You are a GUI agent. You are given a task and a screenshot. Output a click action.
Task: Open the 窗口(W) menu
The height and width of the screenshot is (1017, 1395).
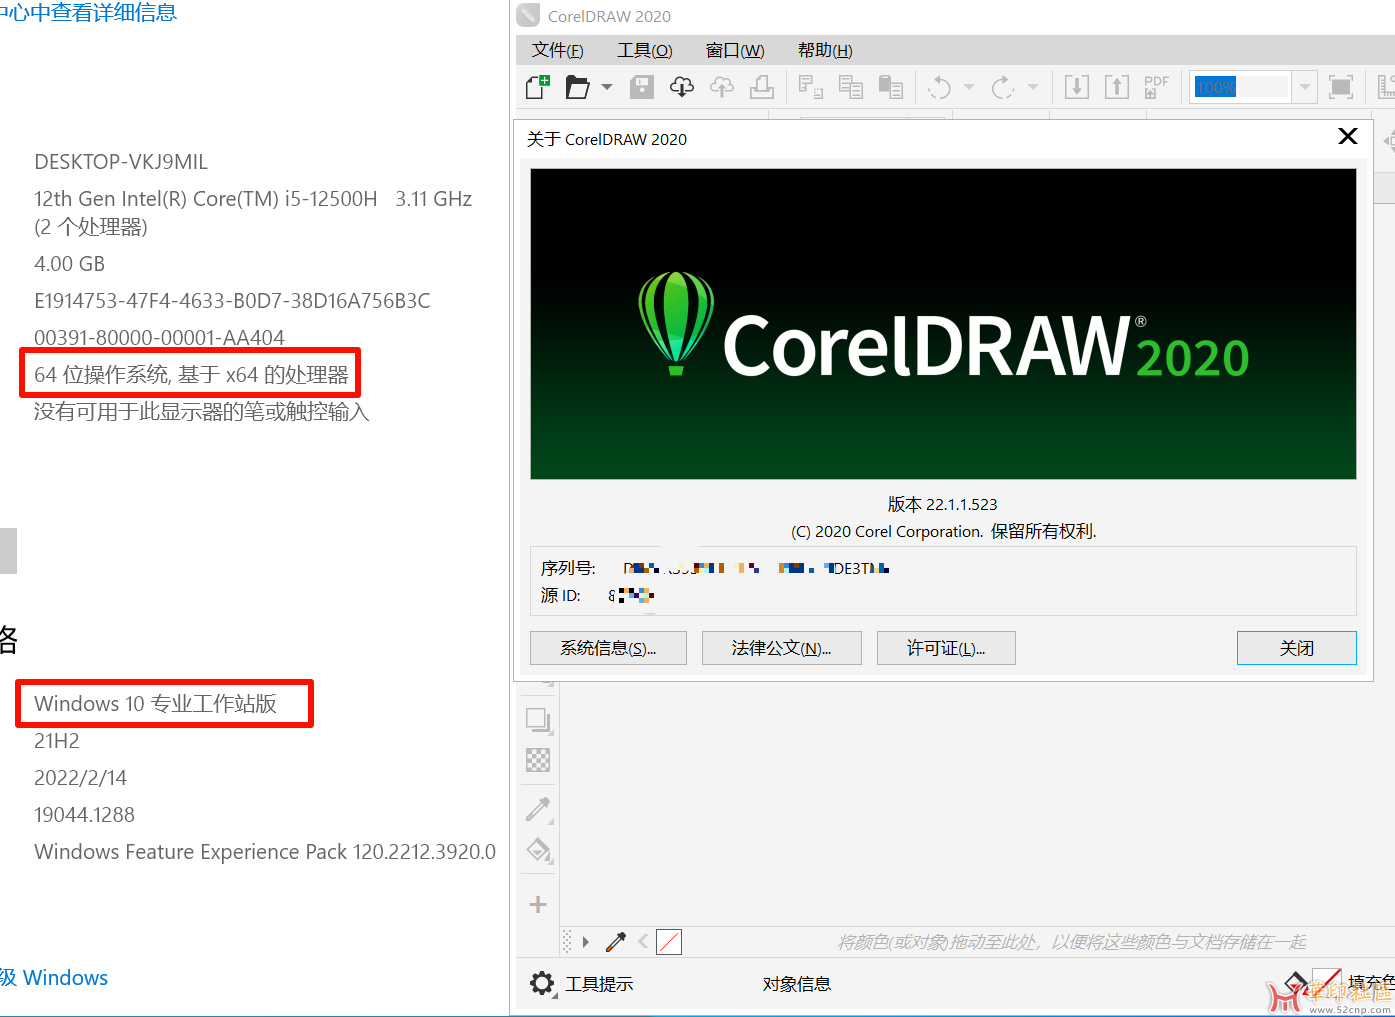click(735, 50)
